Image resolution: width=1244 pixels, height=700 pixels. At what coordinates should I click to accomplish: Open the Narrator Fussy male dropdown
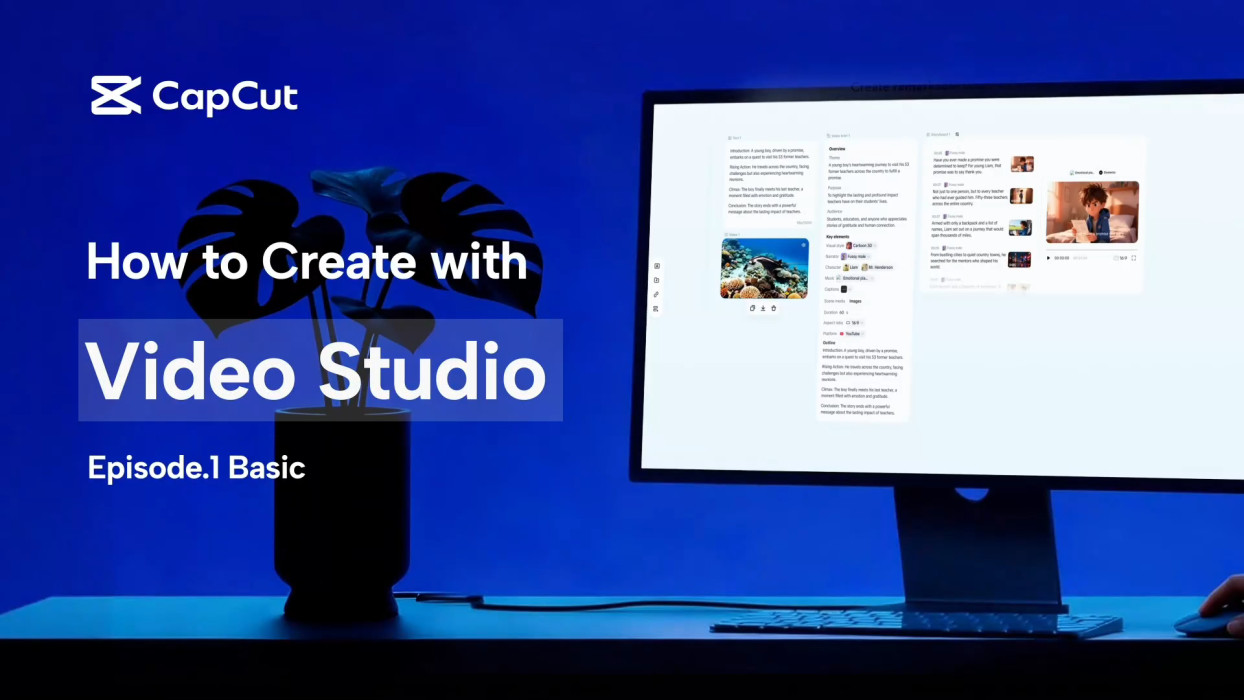(x=857, y=256)
